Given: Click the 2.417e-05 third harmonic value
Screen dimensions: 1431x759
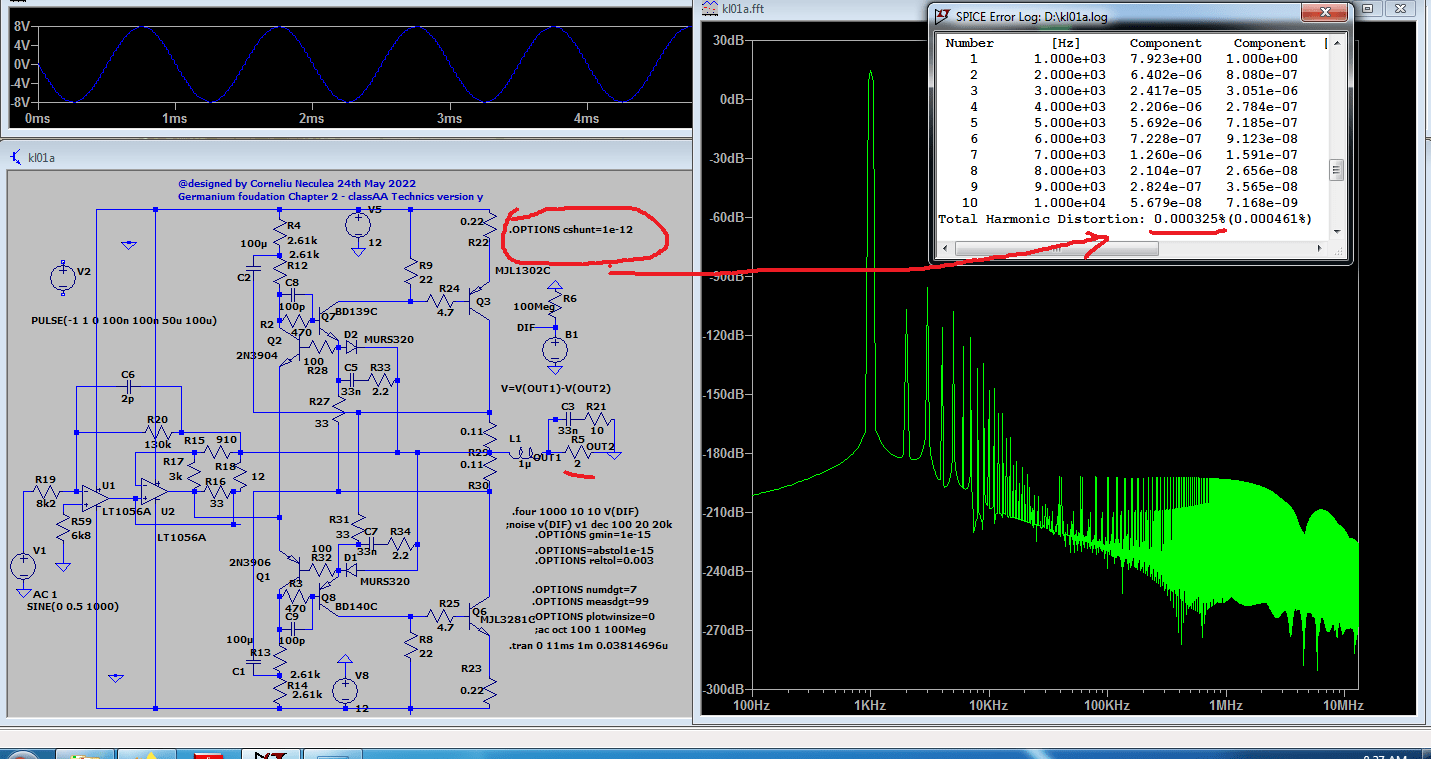Looking at the screenshot, I should [x=1166, y=91].
